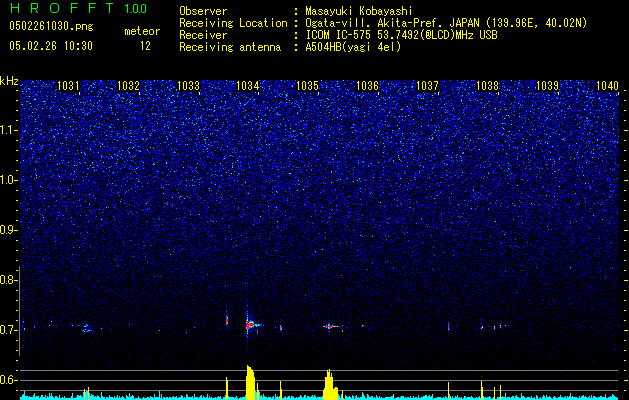Click the Receiving antenna label
The image size is (629, 400).
[x=230, y=47]
